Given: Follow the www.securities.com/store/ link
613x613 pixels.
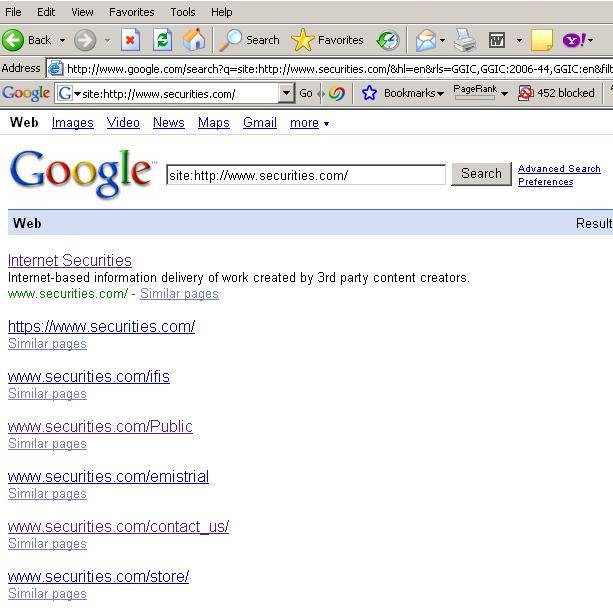Looking at the screenshot, I should (x=99, y=577).
